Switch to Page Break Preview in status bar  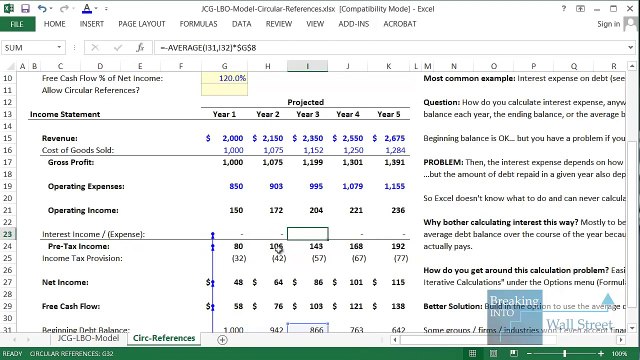(x=513, y=353)
